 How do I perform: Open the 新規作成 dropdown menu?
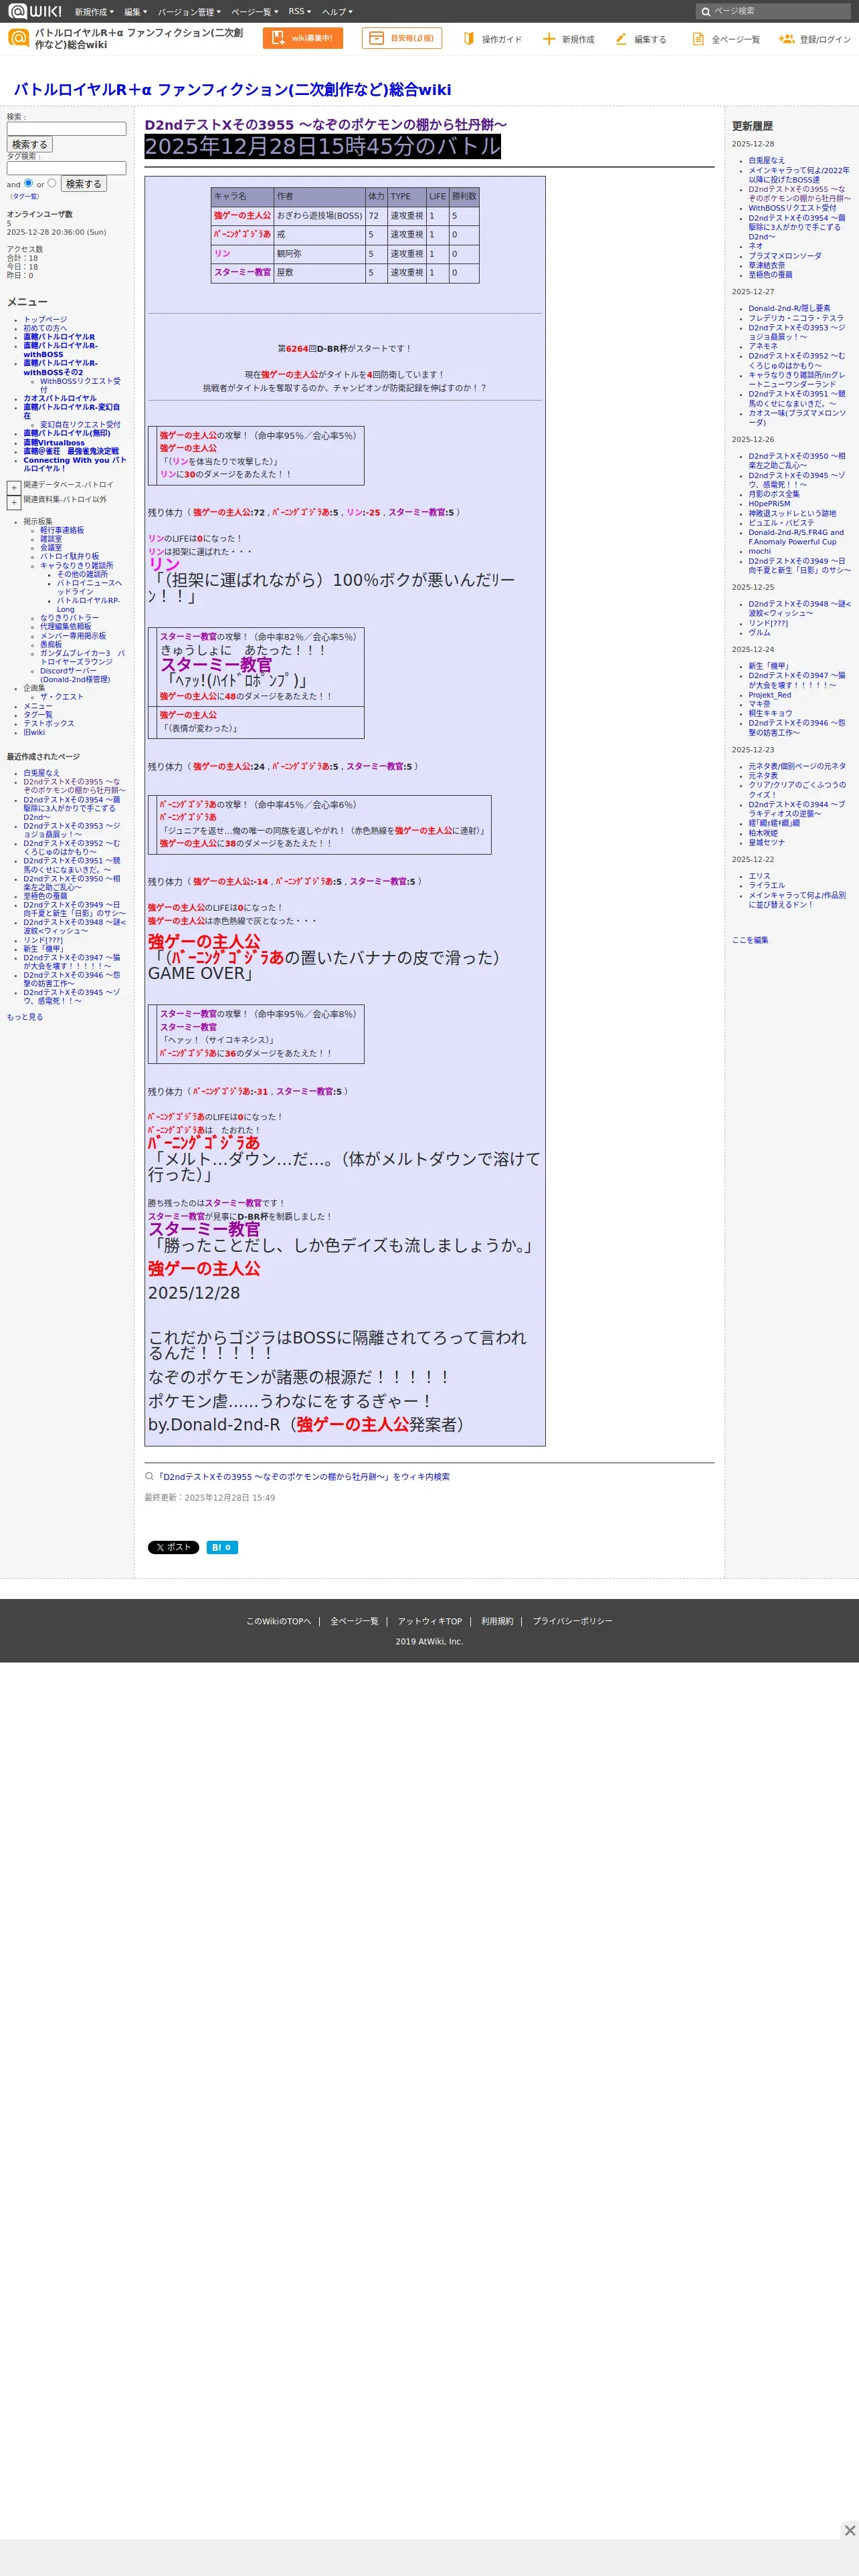94,12
